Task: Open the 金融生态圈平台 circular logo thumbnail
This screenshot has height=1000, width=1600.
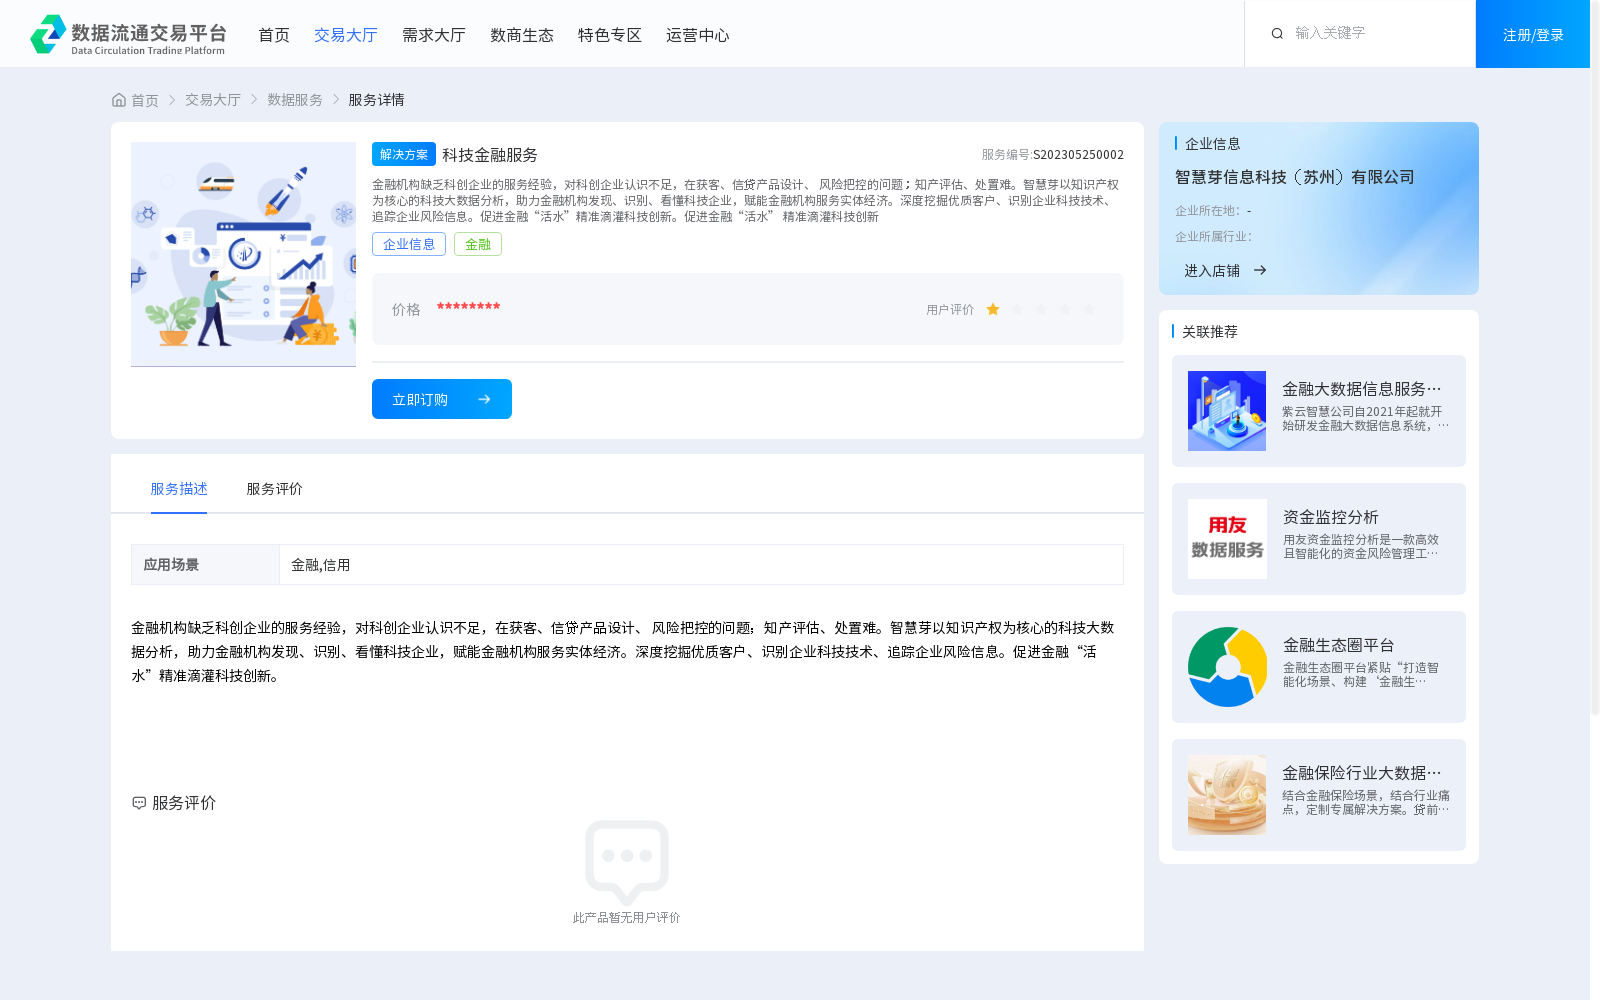Action: tap(1227, 667)
